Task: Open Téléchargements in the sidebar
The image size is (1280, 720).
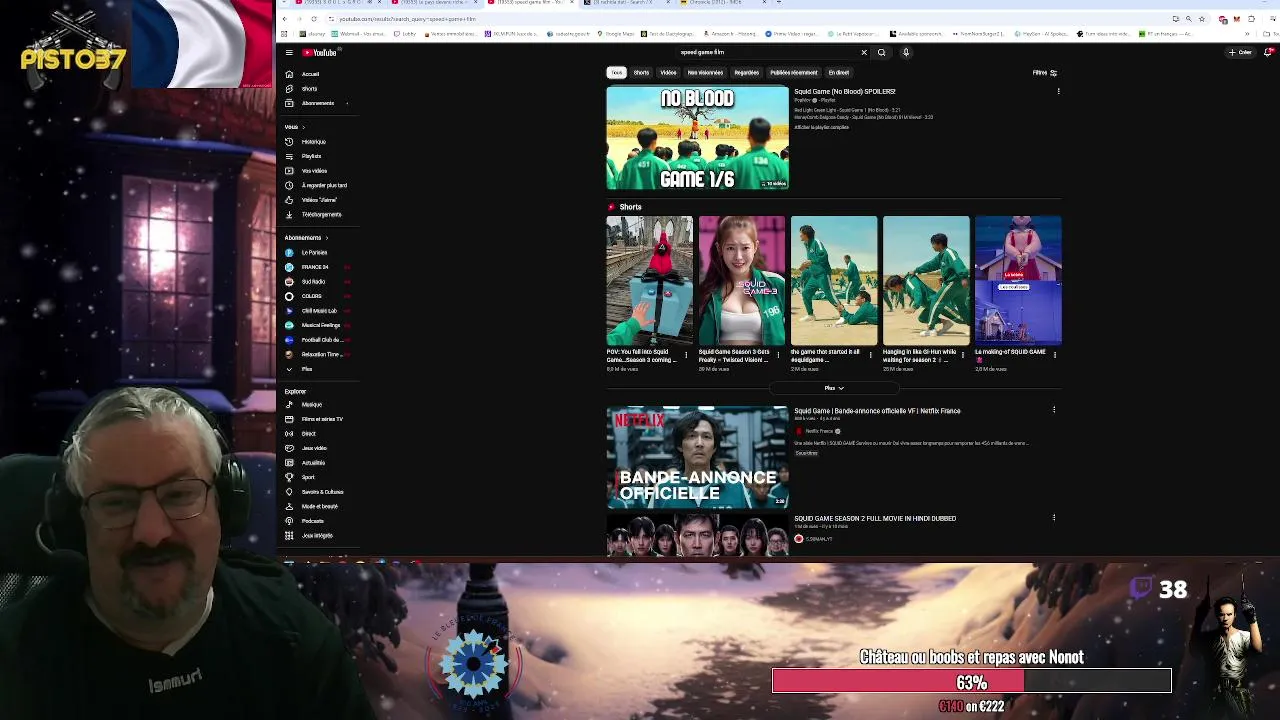Action: (321, 214)
